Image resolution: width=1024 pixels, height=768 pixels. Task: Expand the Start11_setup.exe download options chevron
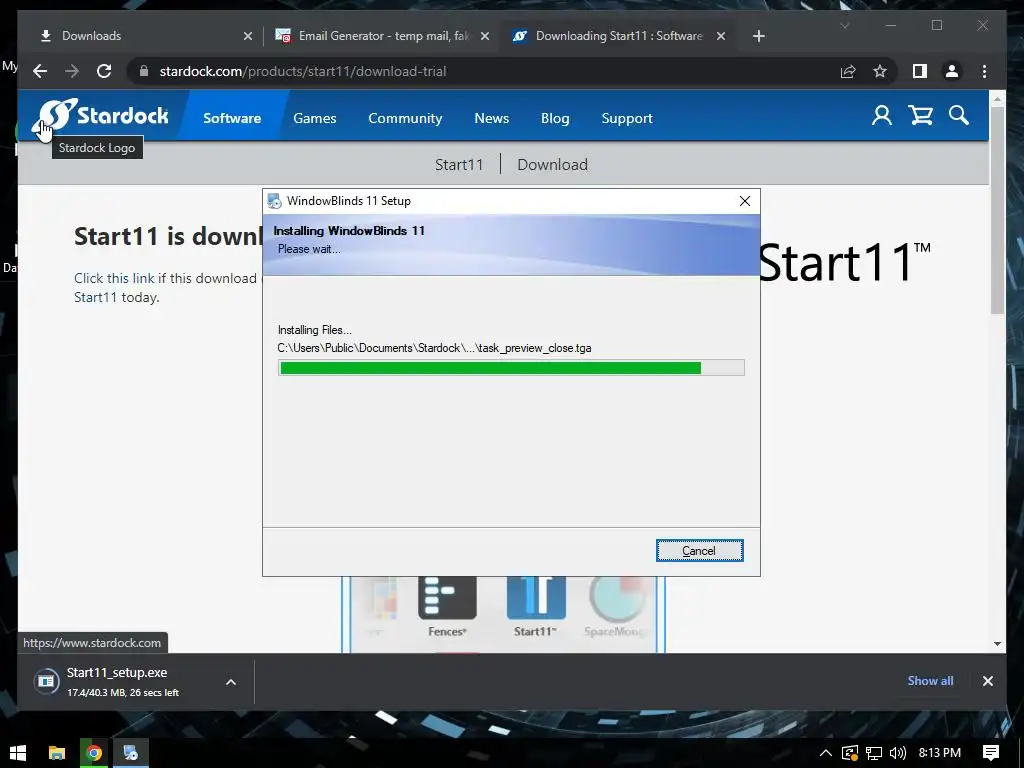(x=231, y=682)
